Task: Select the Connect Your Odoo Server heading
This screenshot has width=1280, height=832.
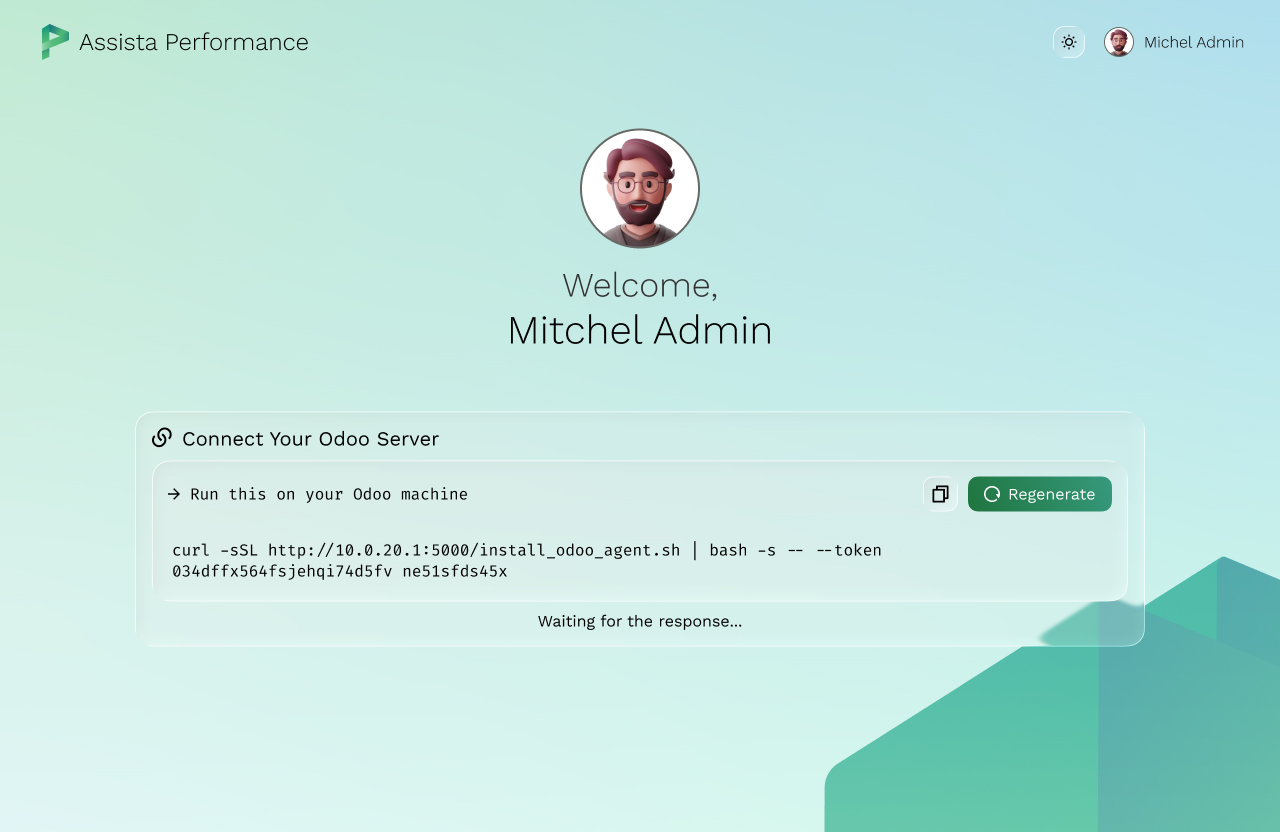Action: 310,439
